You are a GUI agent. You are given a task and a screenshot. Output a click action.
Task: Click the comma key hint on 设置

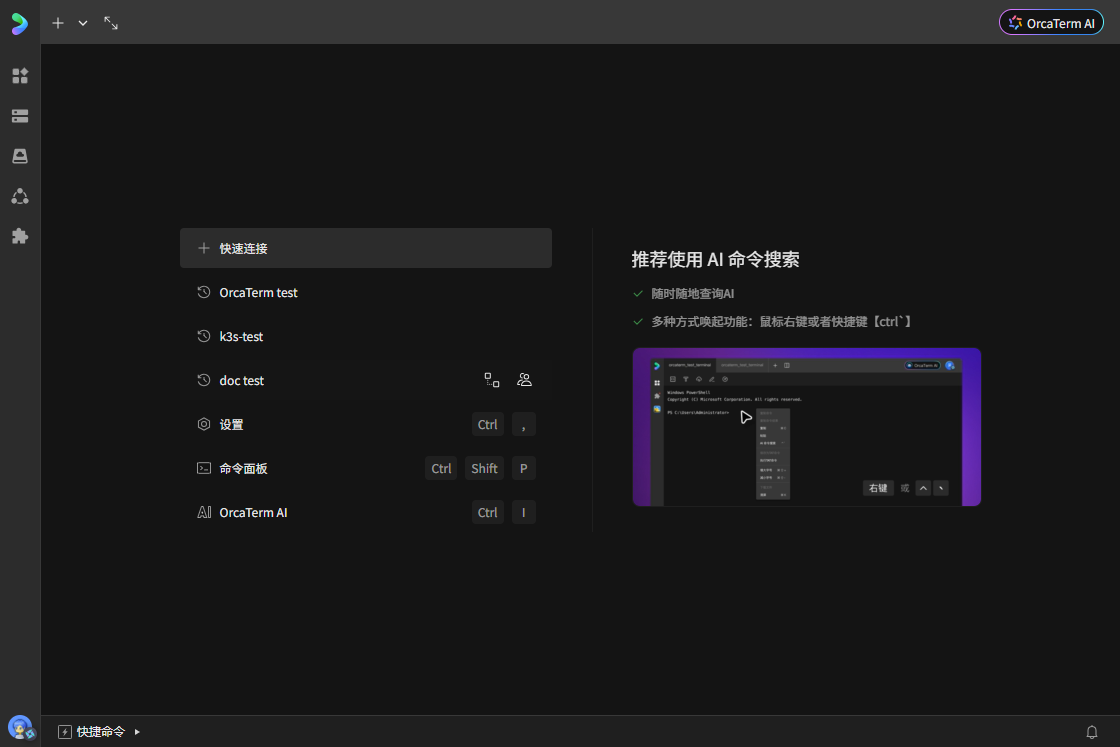pos(524,424)
